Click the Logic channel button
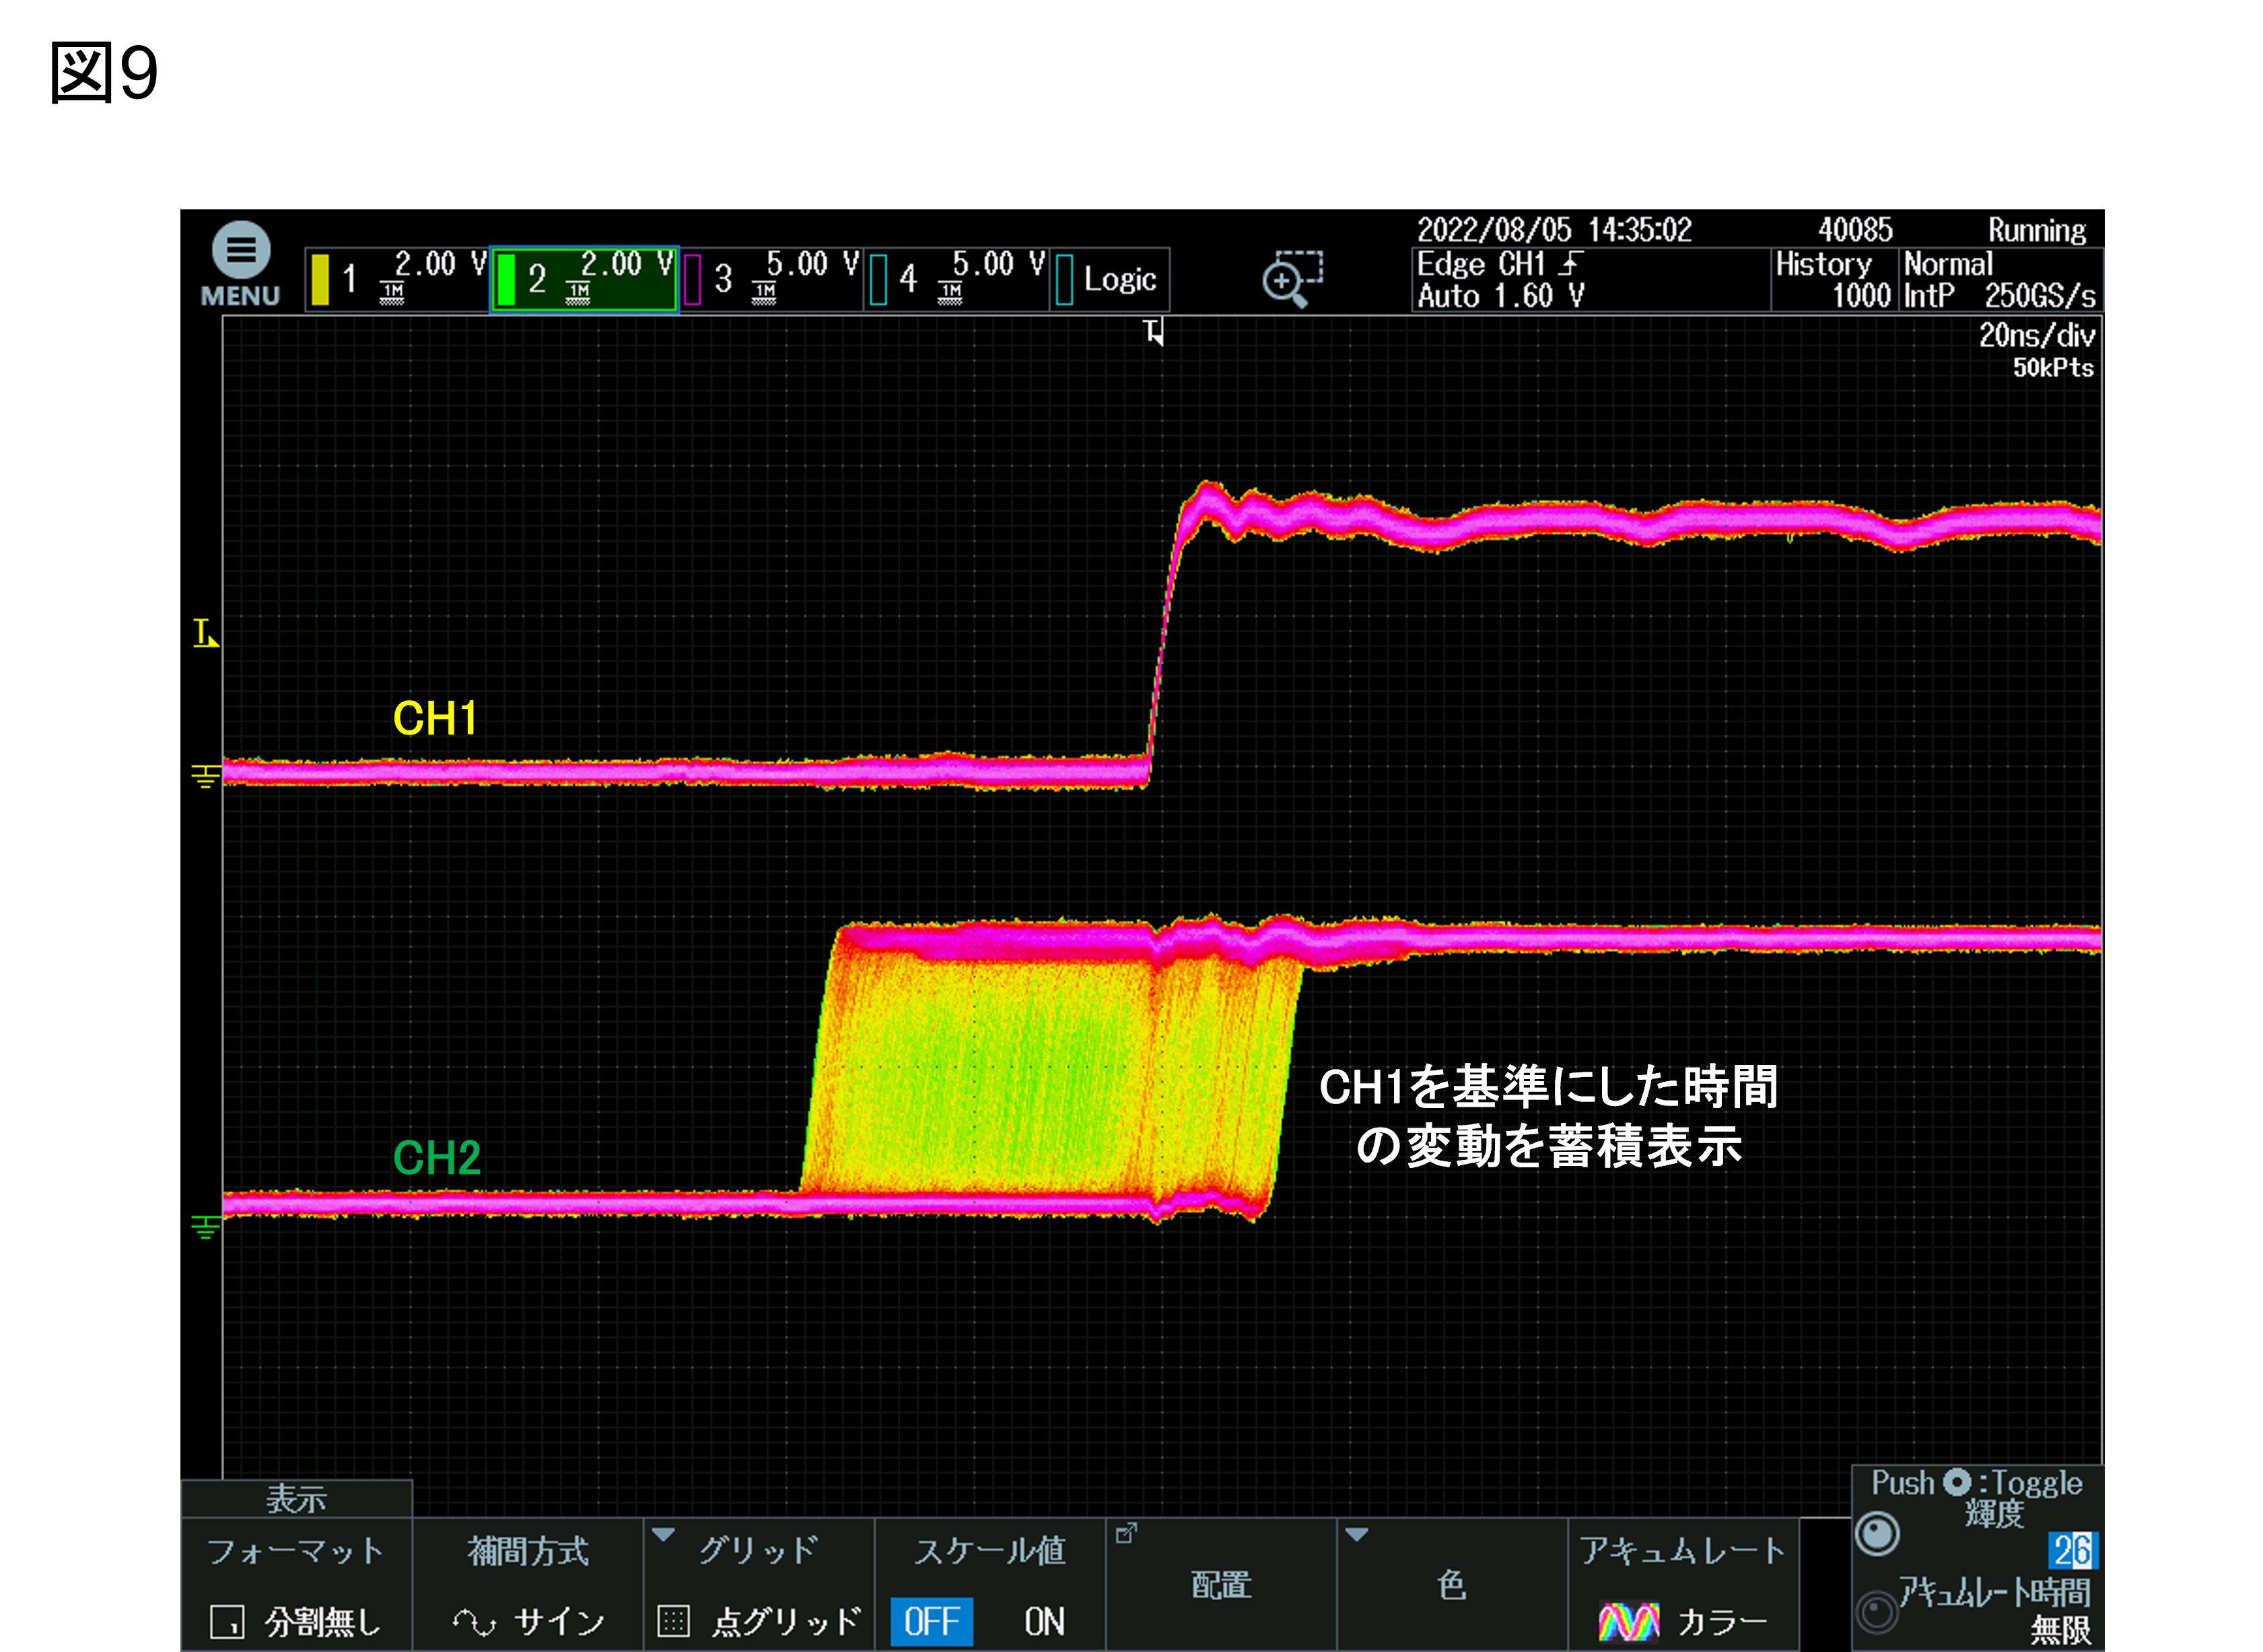Screen dimensions: 2263x1652 1110,280
